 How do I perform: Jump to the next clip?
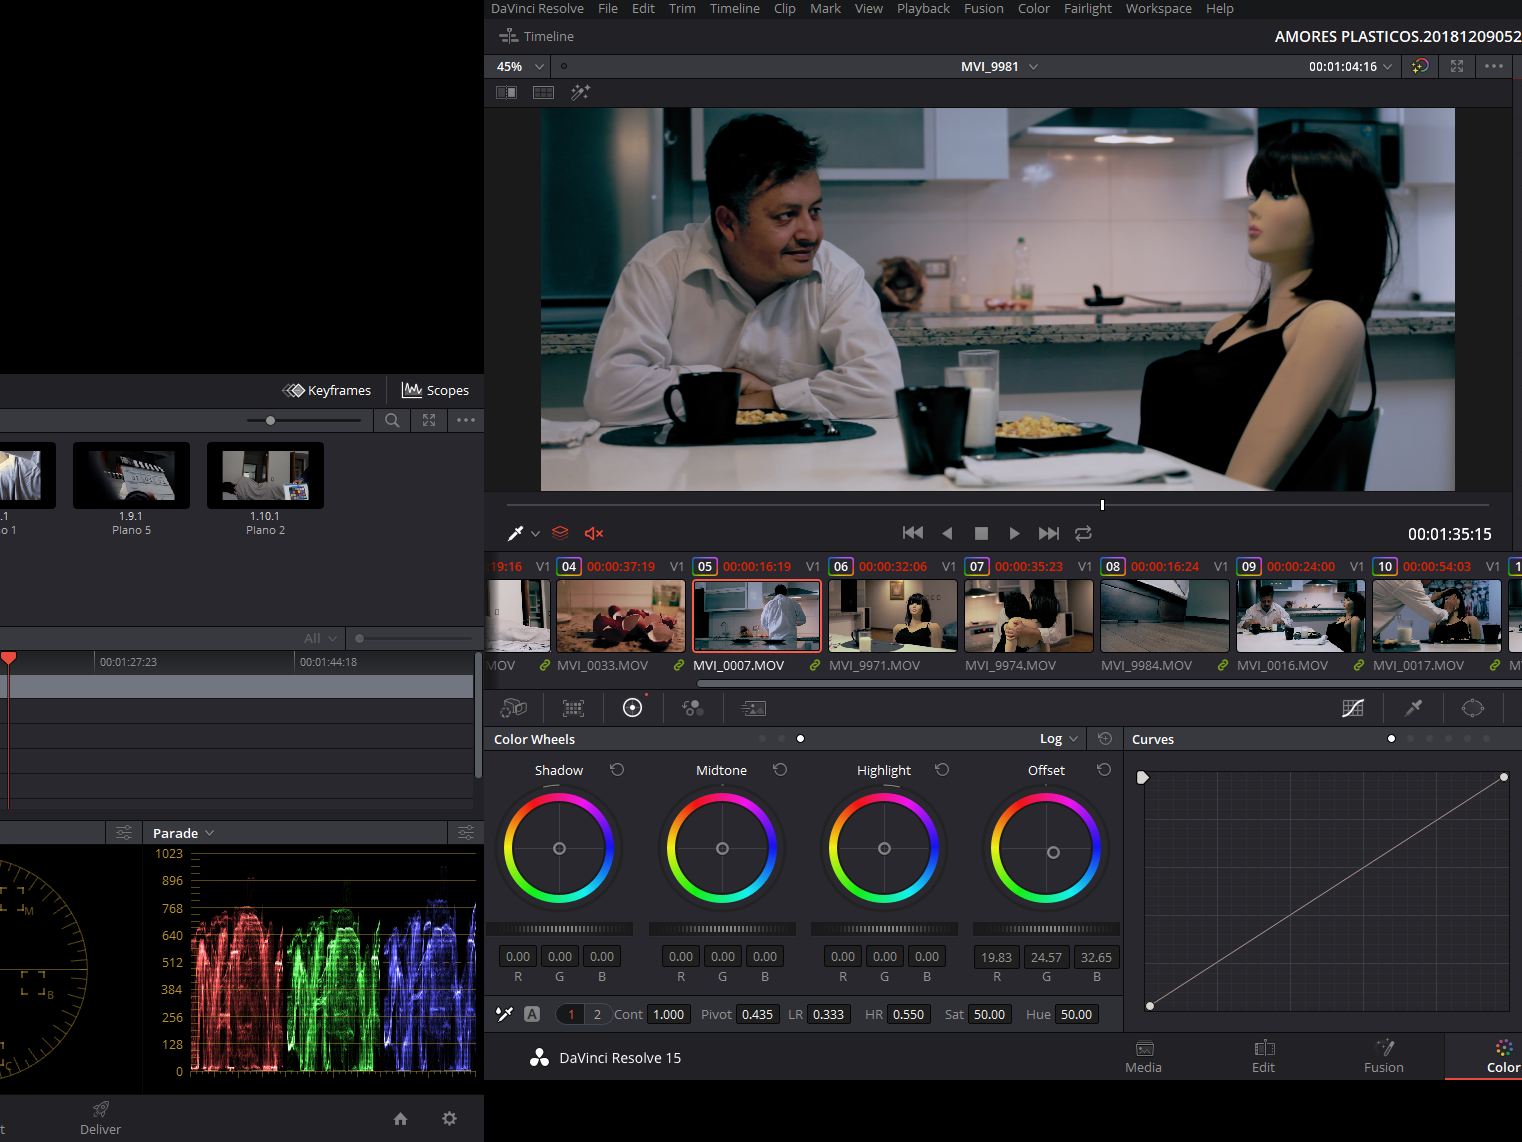1049,533
